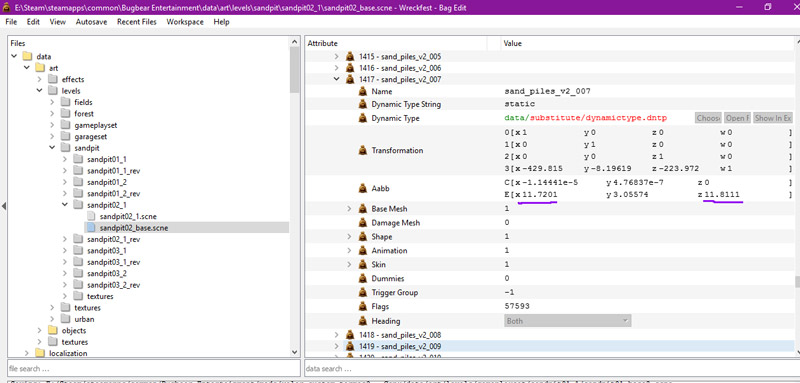The height and width of the screenshot is (383, 800).
Task: Open the View menu
Action: pyautogui.click(x=58, y=22)
